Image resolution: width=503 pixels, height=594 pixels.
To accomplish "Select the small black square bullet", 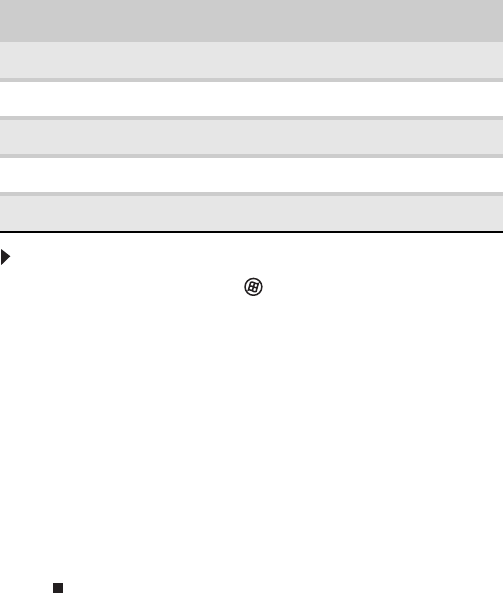I will point(58,588).
